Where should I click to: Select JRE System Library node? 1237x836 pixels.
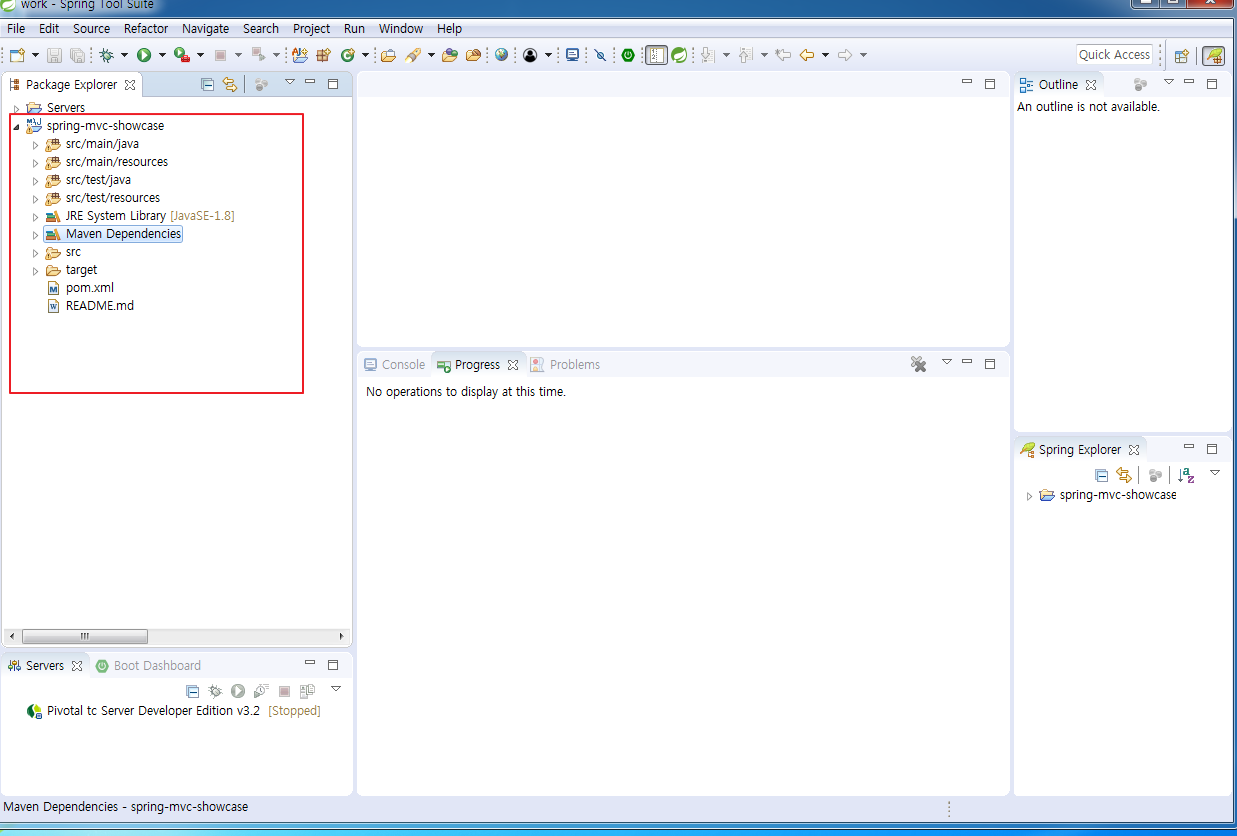click(x=140, y=216)
